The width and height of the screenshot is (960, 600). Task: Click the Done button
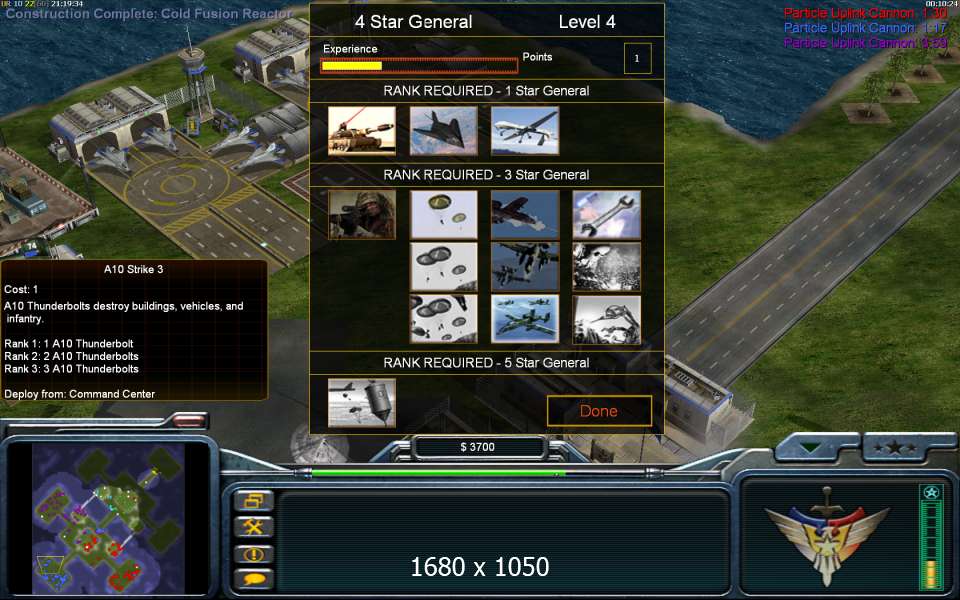point(599,411)
